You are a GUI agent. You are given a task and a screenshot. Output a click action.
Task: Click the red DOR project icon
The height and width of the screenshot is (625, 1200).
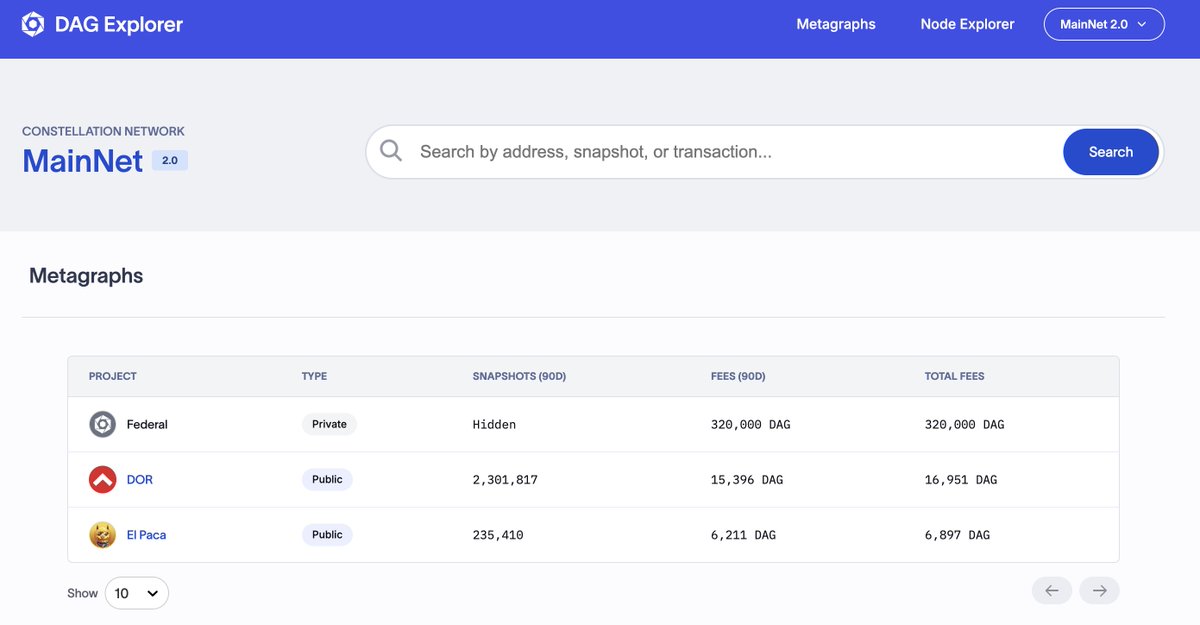coord(102,479)
